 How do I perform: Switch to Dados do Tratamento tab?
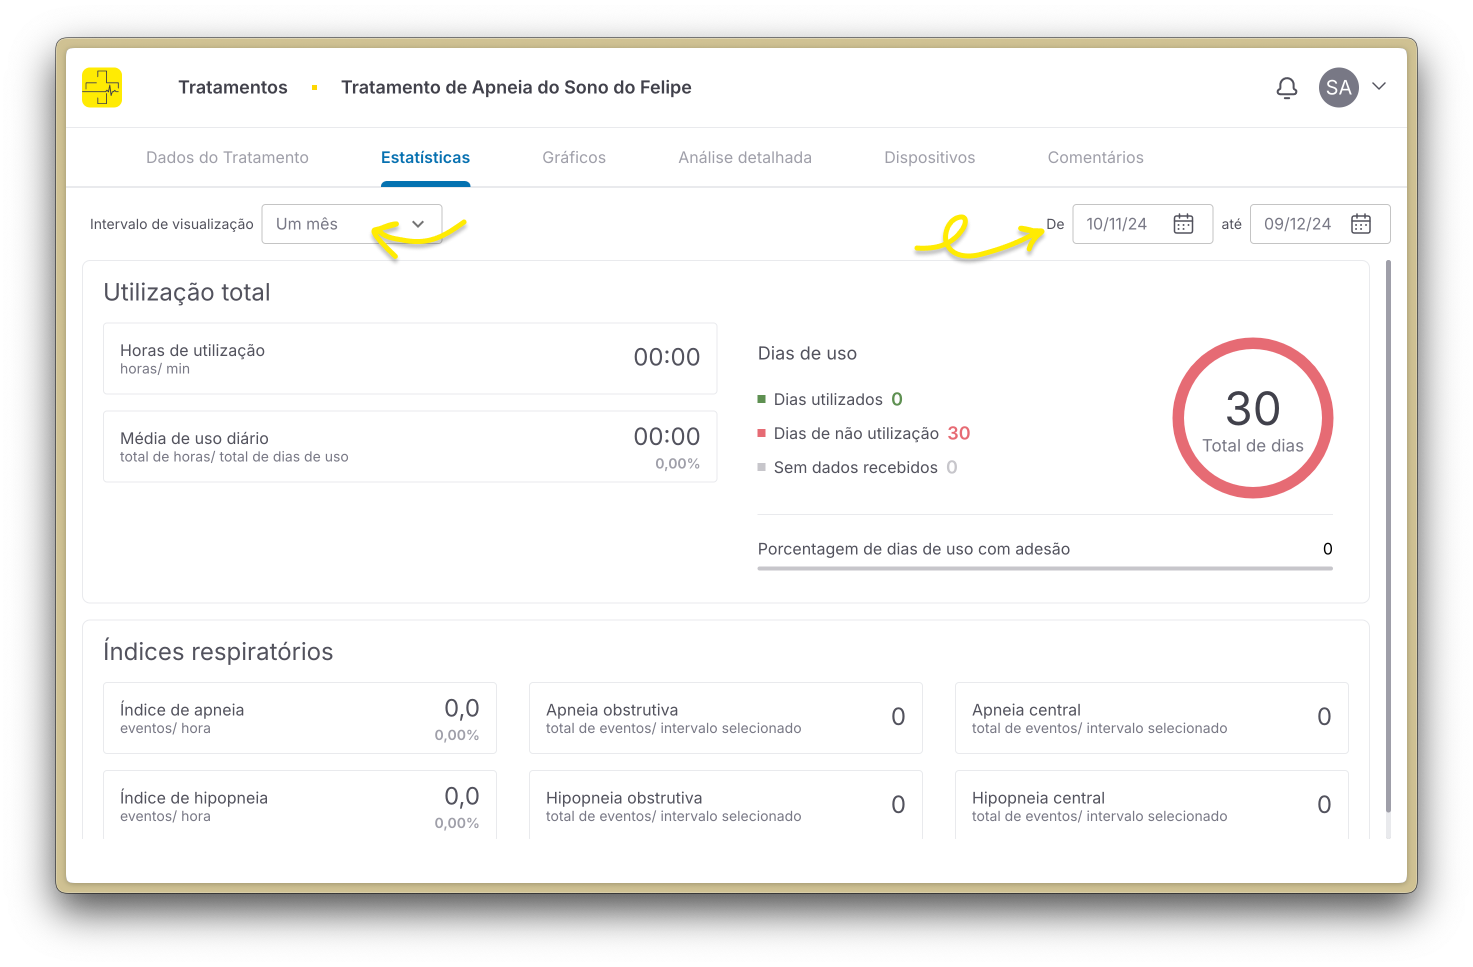click(x=227, y=157)
